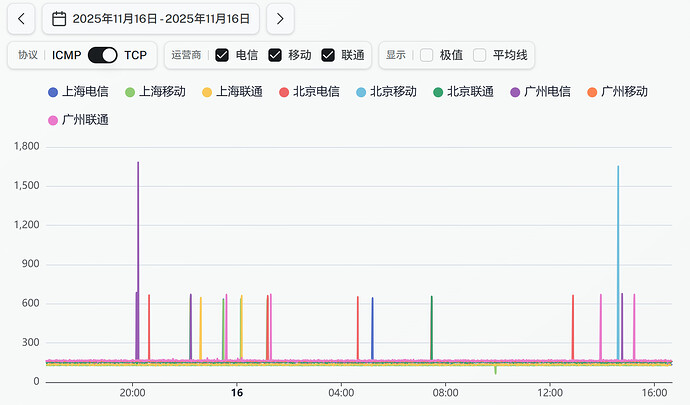Click the 20:00 x-axis label
This screenshot has height=405, width=690.
[x=132, y=393]
